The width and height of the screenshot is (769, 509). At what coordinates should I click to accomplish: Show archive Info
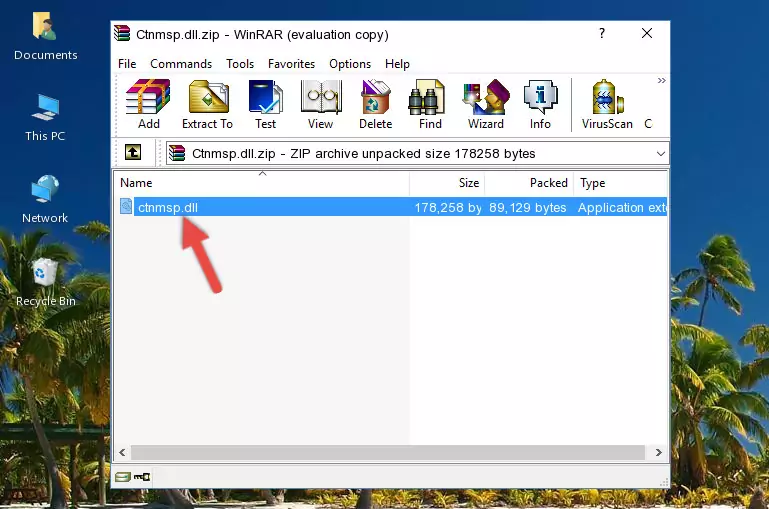click(x=540, y=104)
